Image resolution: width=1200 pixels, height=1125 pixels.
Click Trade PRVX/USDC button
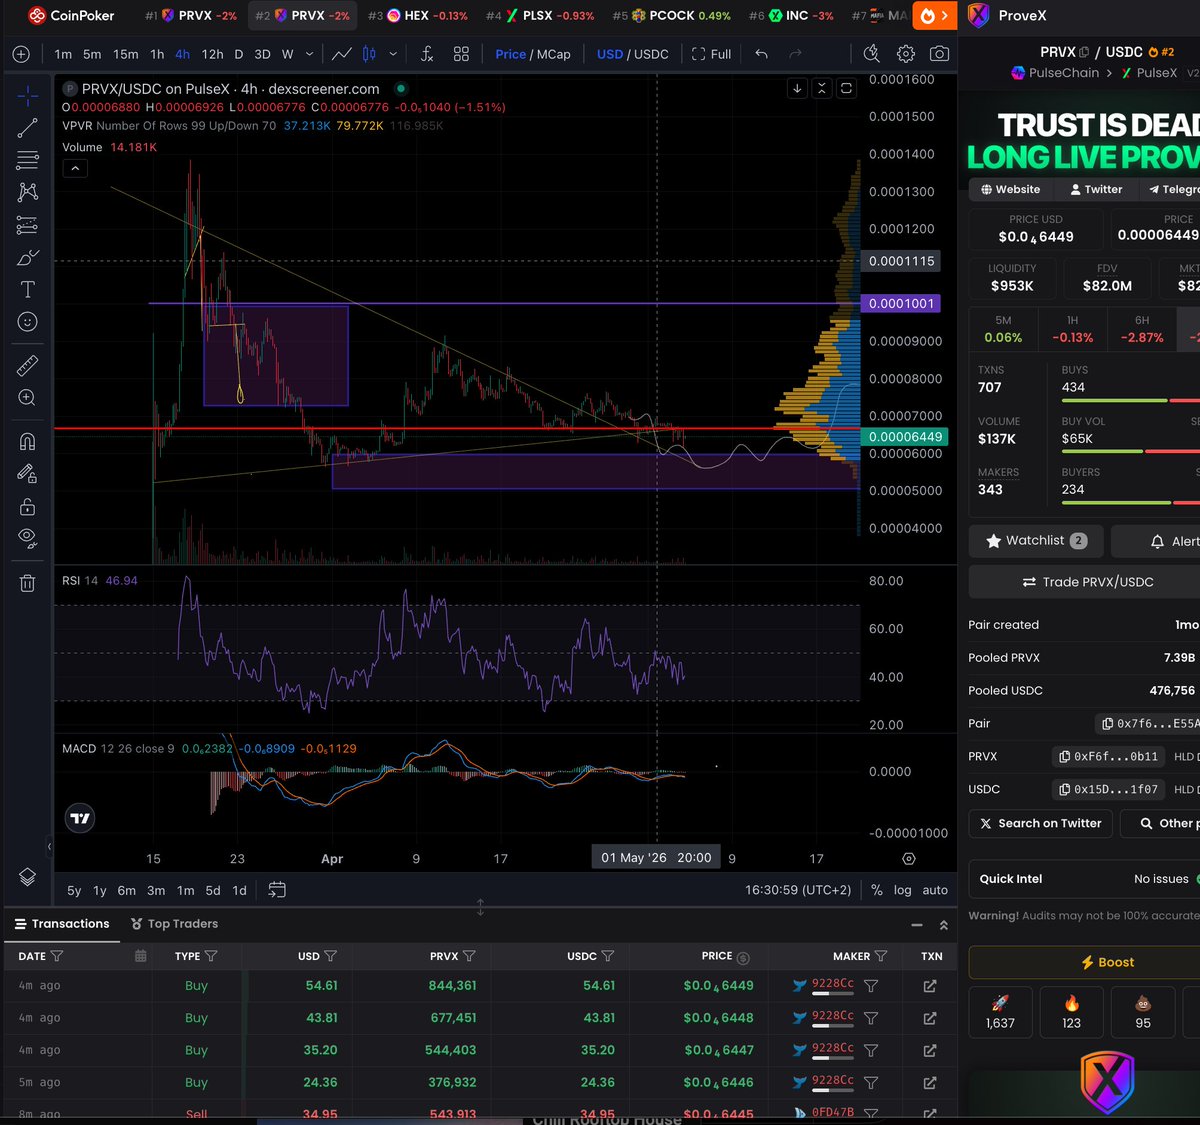click(1086, 582)
